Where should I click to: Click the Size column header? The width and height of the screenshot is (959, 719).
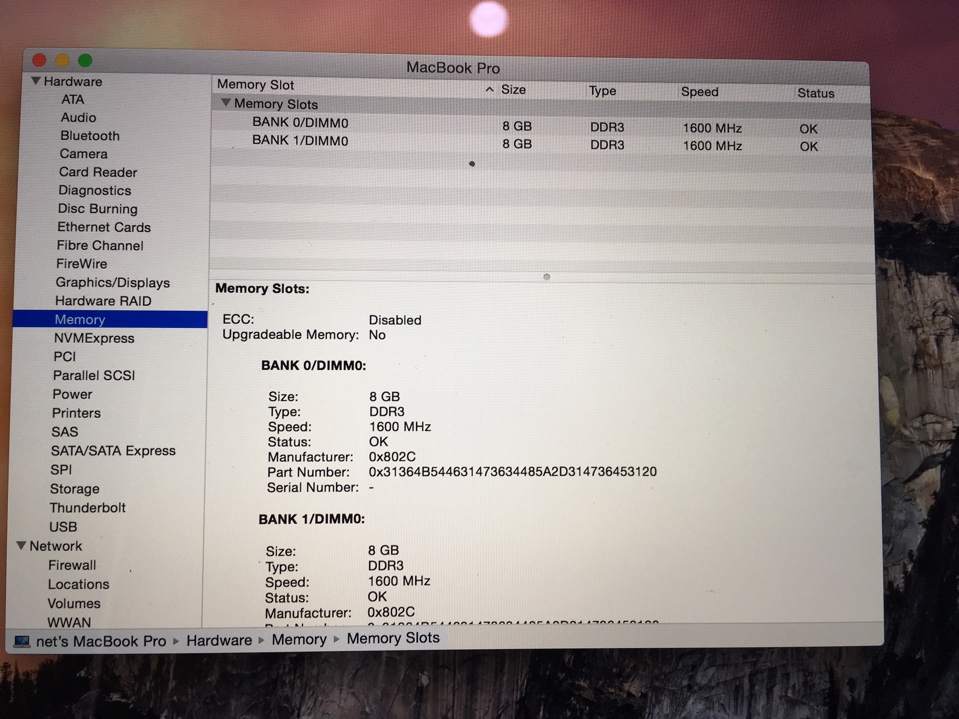pyautogui.click(x=513, y=90)
